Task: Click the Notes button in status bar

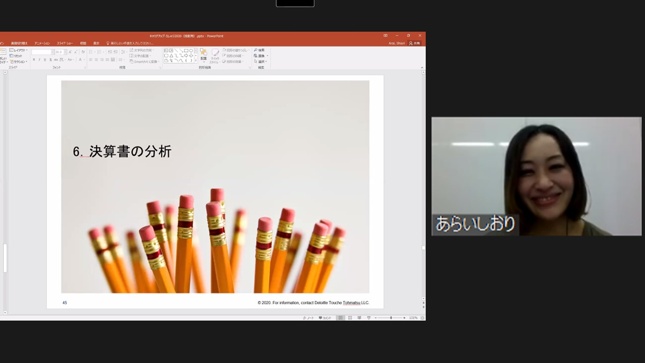Action: (x=308, y=318)
